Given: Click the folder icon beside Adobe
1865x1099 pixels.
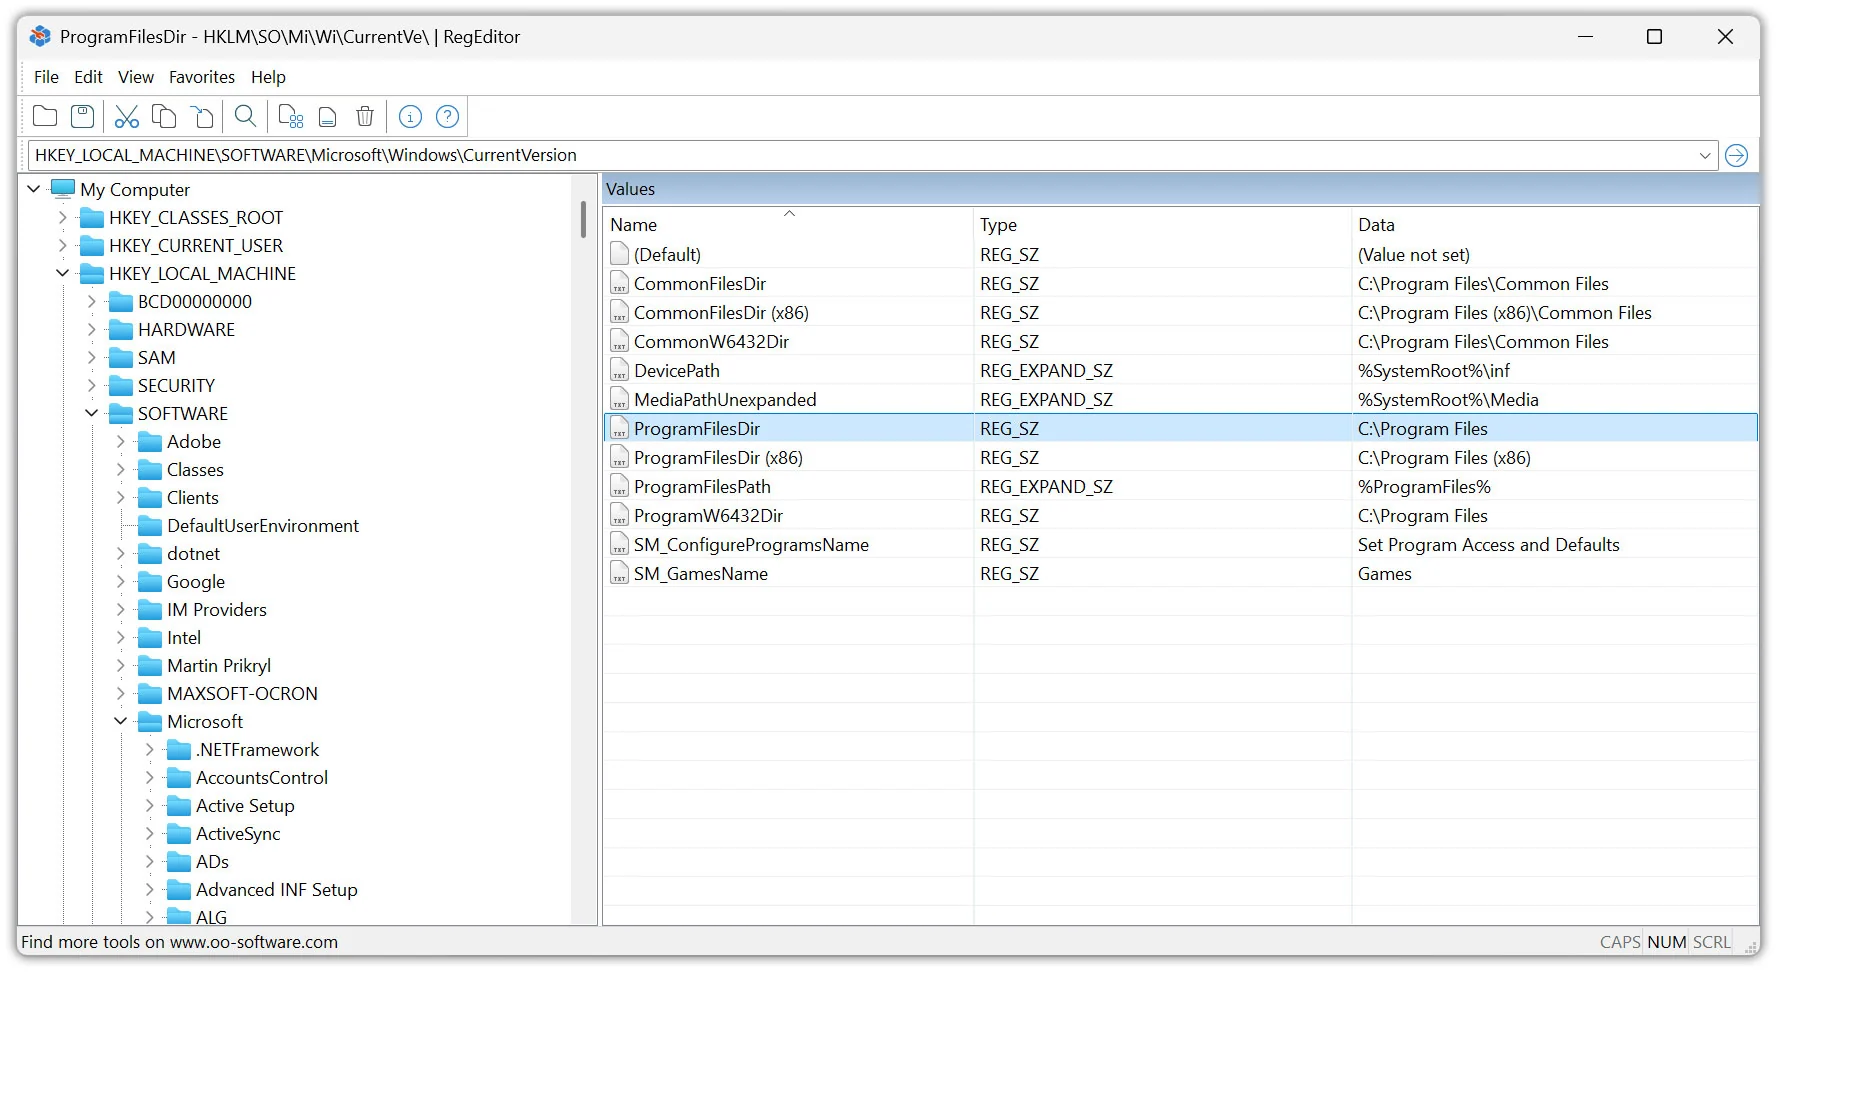Looking at the screenshot, I should pos(150,442).
